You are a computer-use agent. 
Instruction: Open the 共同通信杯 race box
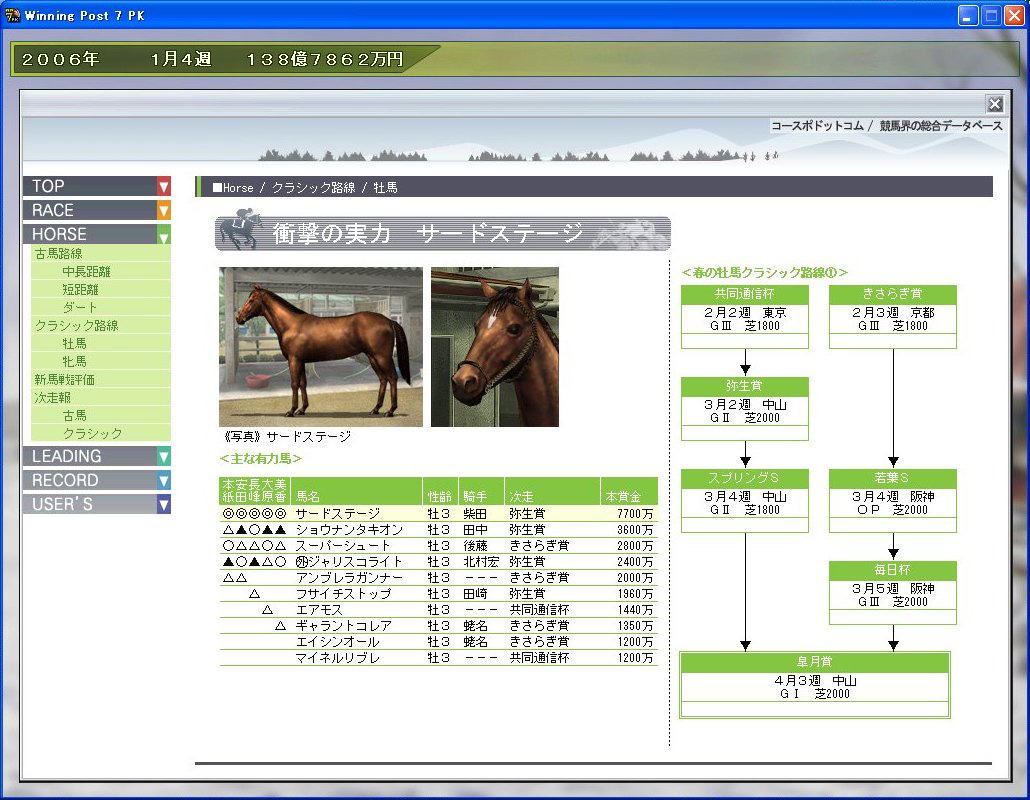point(745,317)
